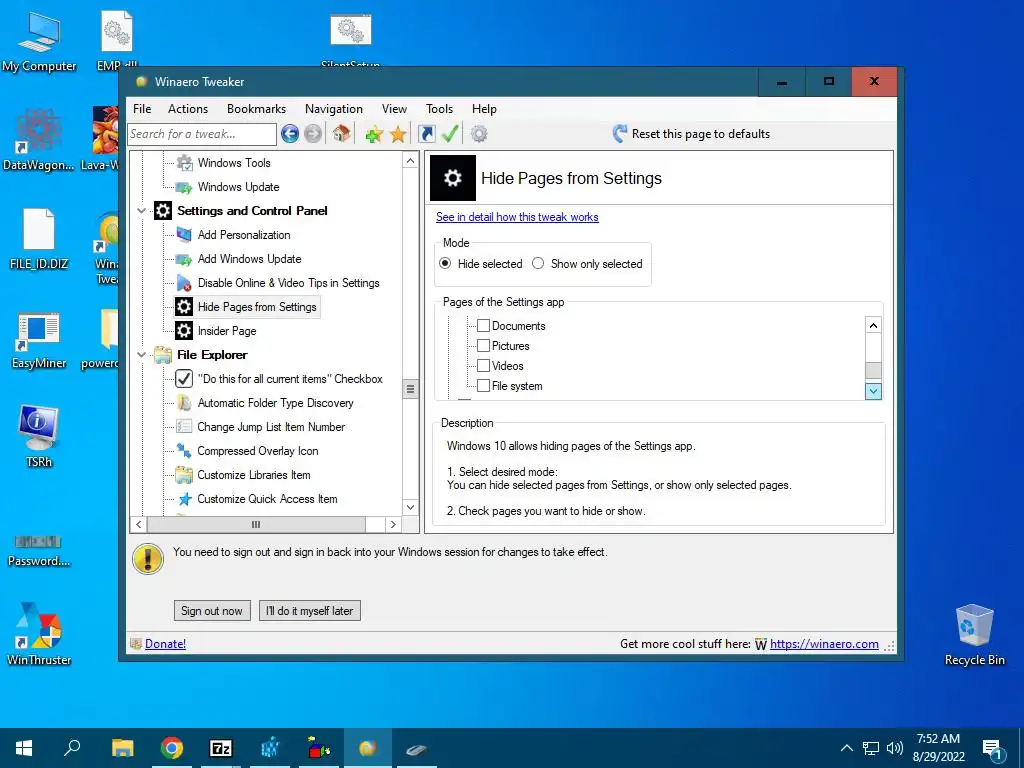
Task: Click the Windows Tools tree icon
Action: coord(185,163)
